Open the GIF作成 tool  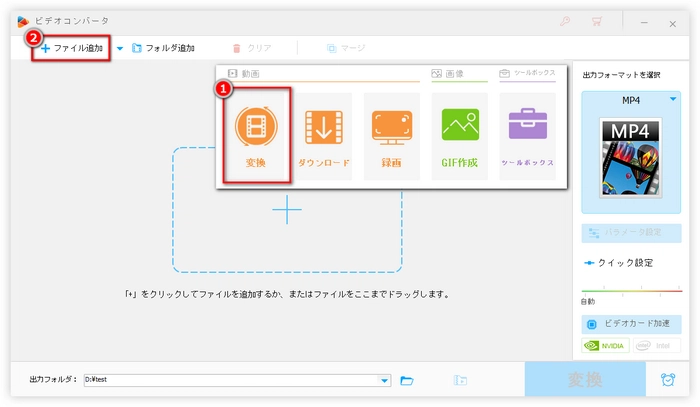459,135
